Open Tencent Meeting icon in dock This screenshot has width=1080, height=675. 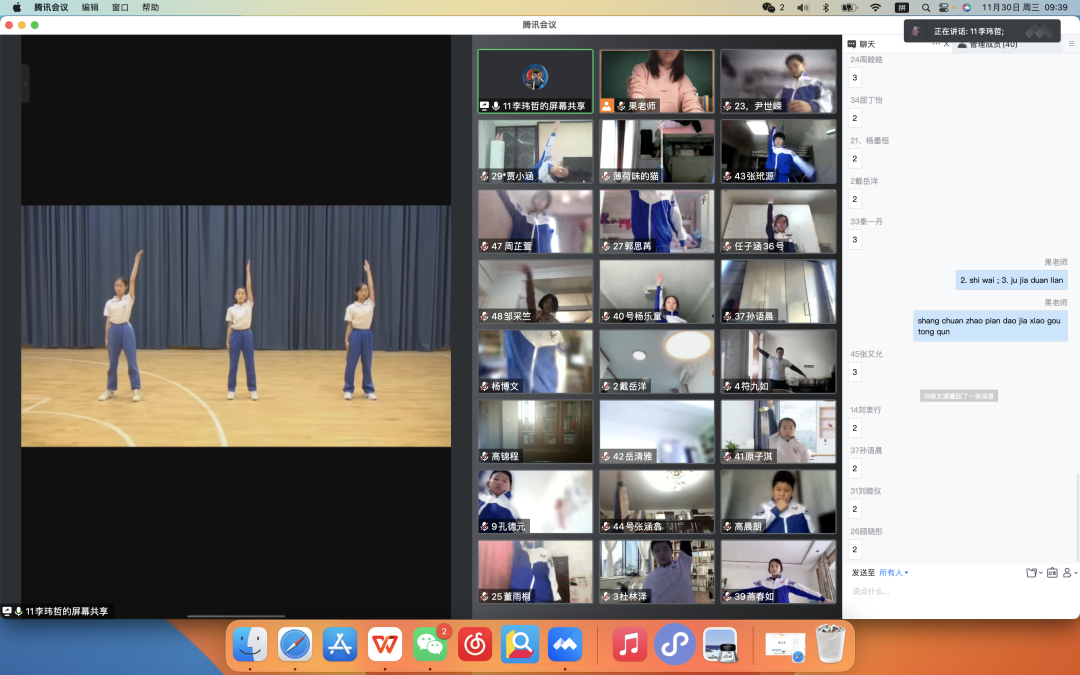point(565,646)
